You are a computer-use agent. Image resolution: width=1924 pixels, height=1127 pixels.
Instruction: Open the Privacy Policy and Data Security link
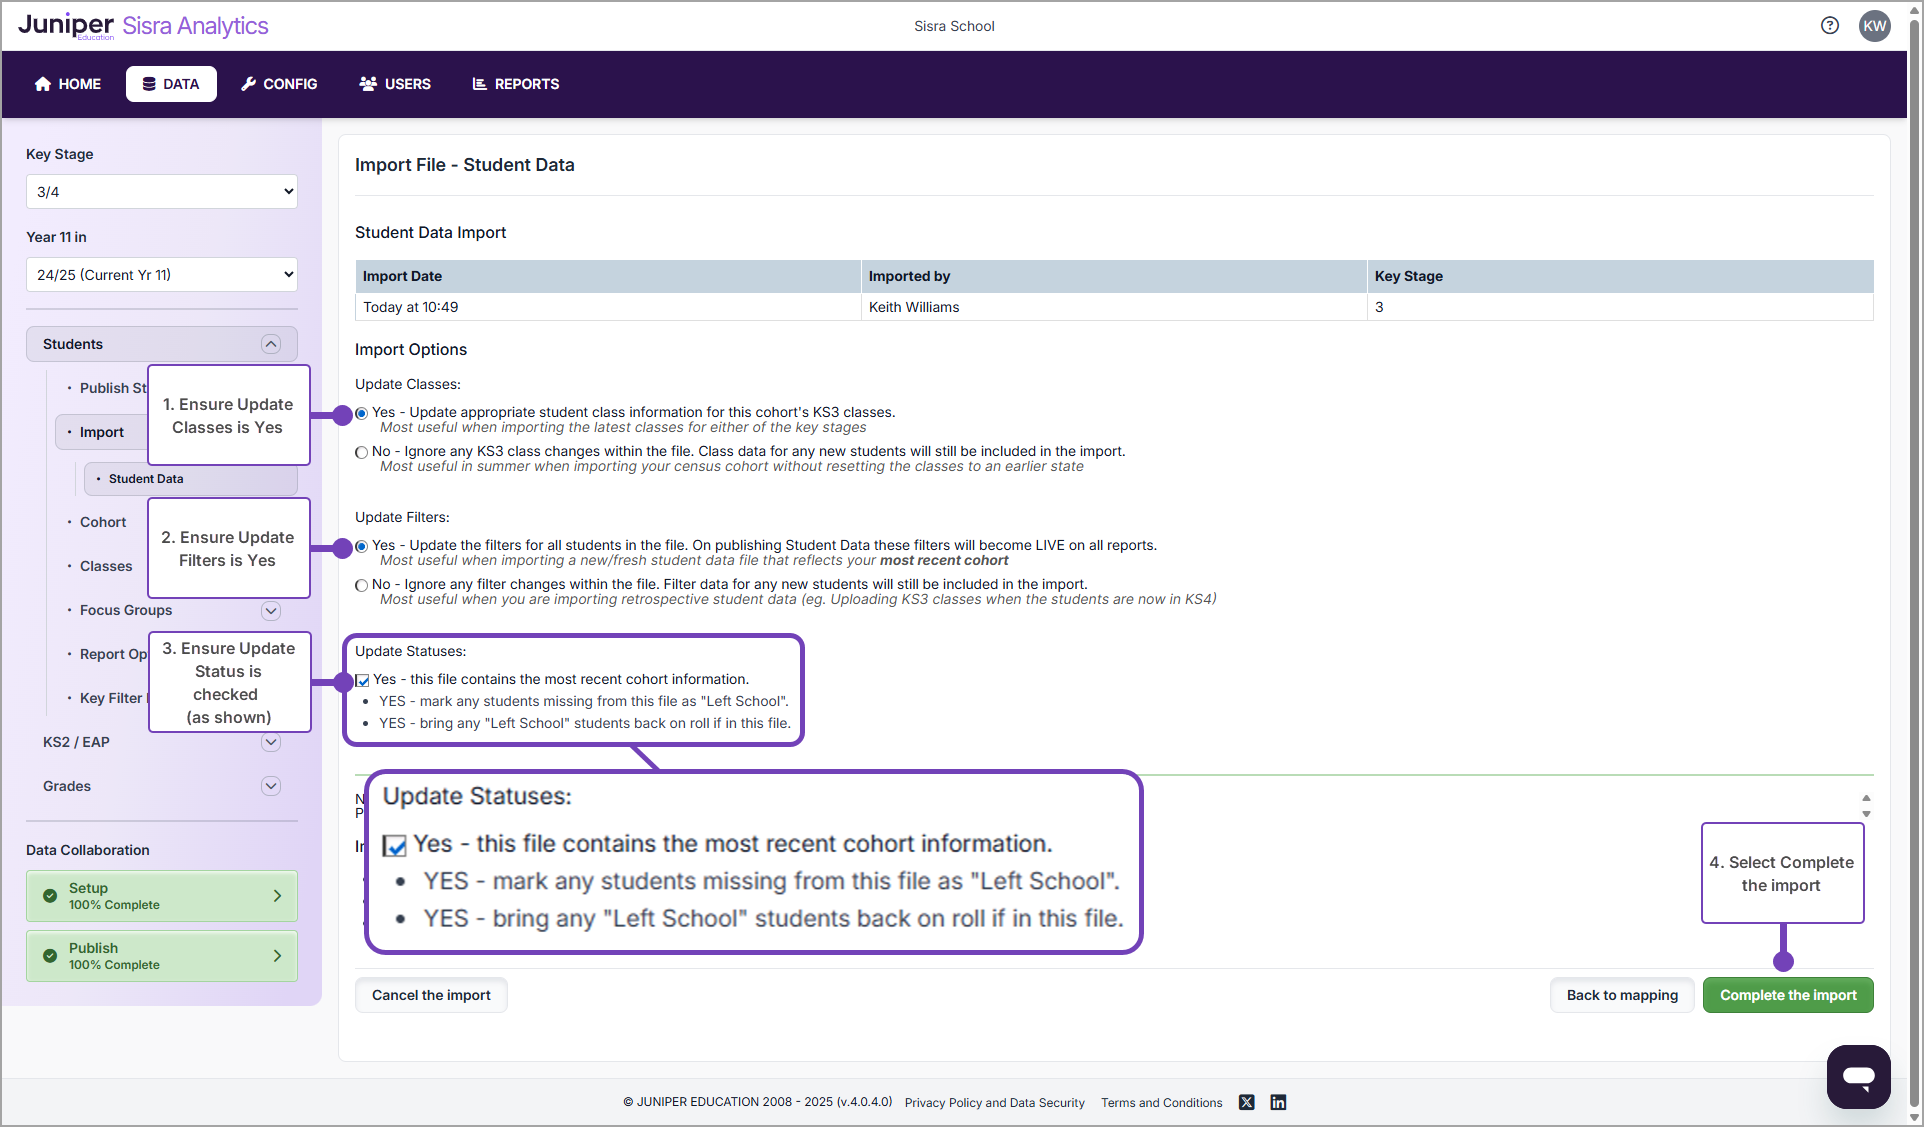tap(994, 1102)
